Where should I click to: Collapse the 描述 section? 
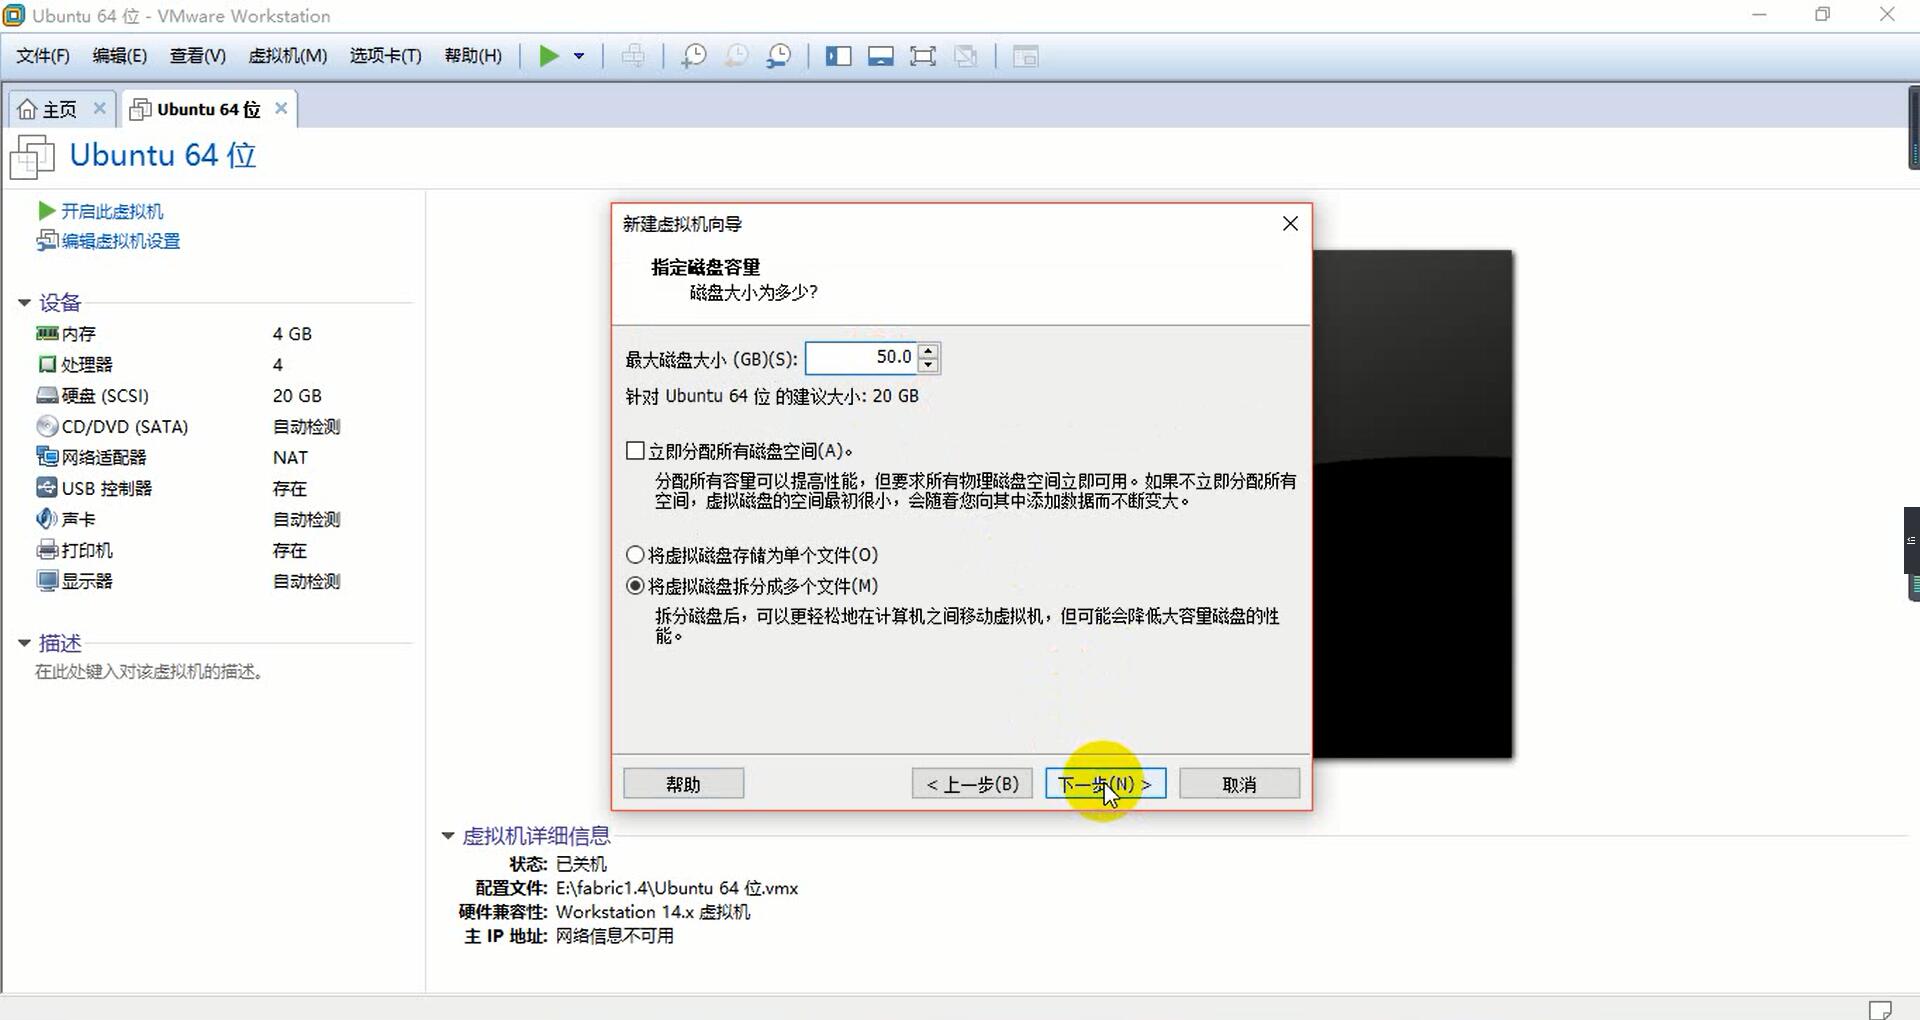coord(24,643)
